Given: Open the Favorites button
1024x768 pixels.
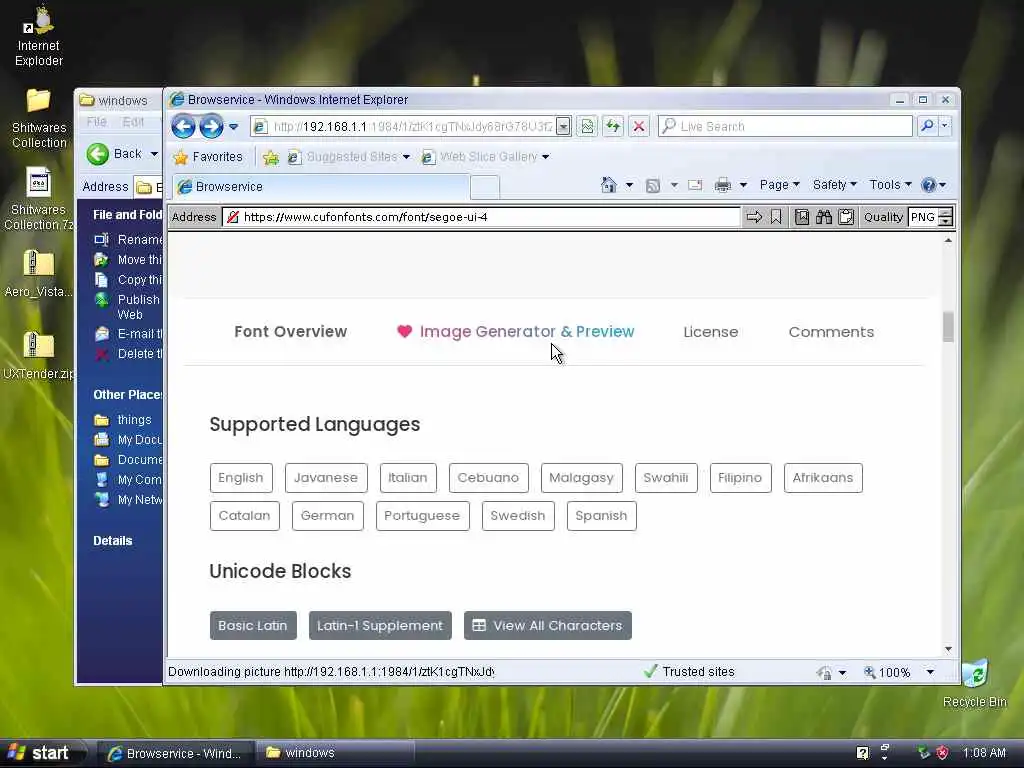Looking at the screenshot, I should (208, 157).
